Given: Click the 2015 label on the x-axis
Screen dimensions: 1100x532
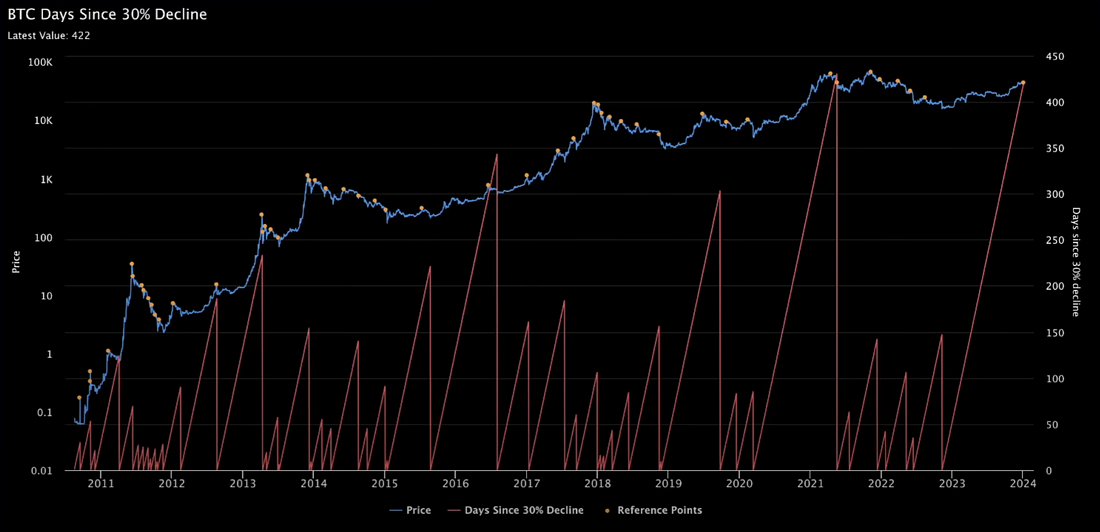Looking at the screenshot, I should pos(384,483).
